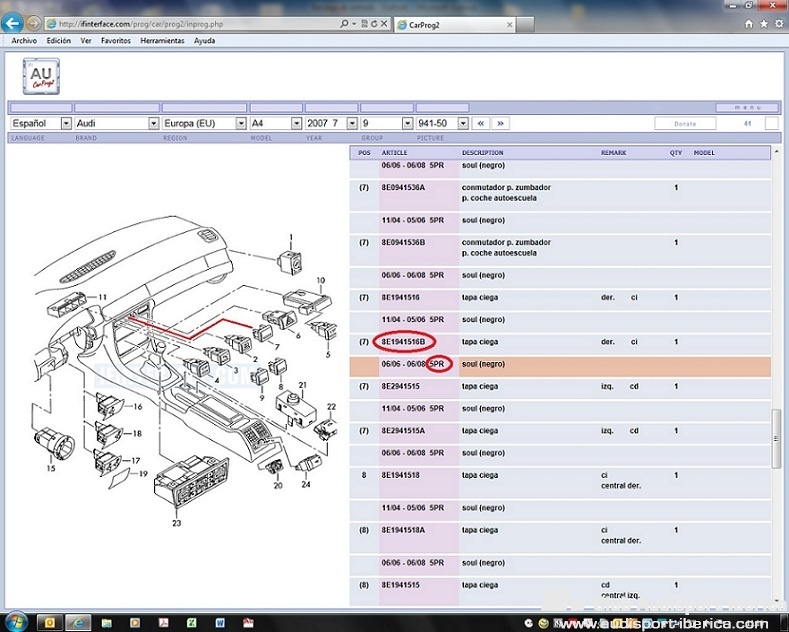Expand the picture 941-50 dropdown

tap(463, 123)
